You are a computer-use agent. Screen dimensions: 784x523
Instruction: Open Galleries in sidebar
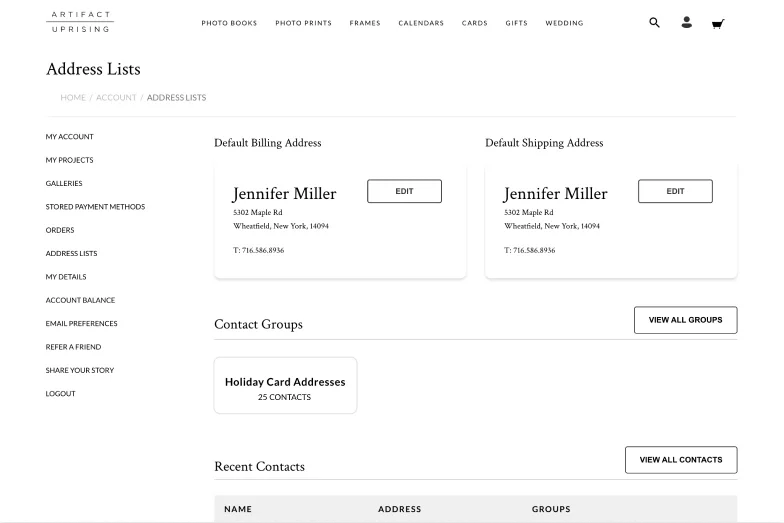[x=64, y=184]
